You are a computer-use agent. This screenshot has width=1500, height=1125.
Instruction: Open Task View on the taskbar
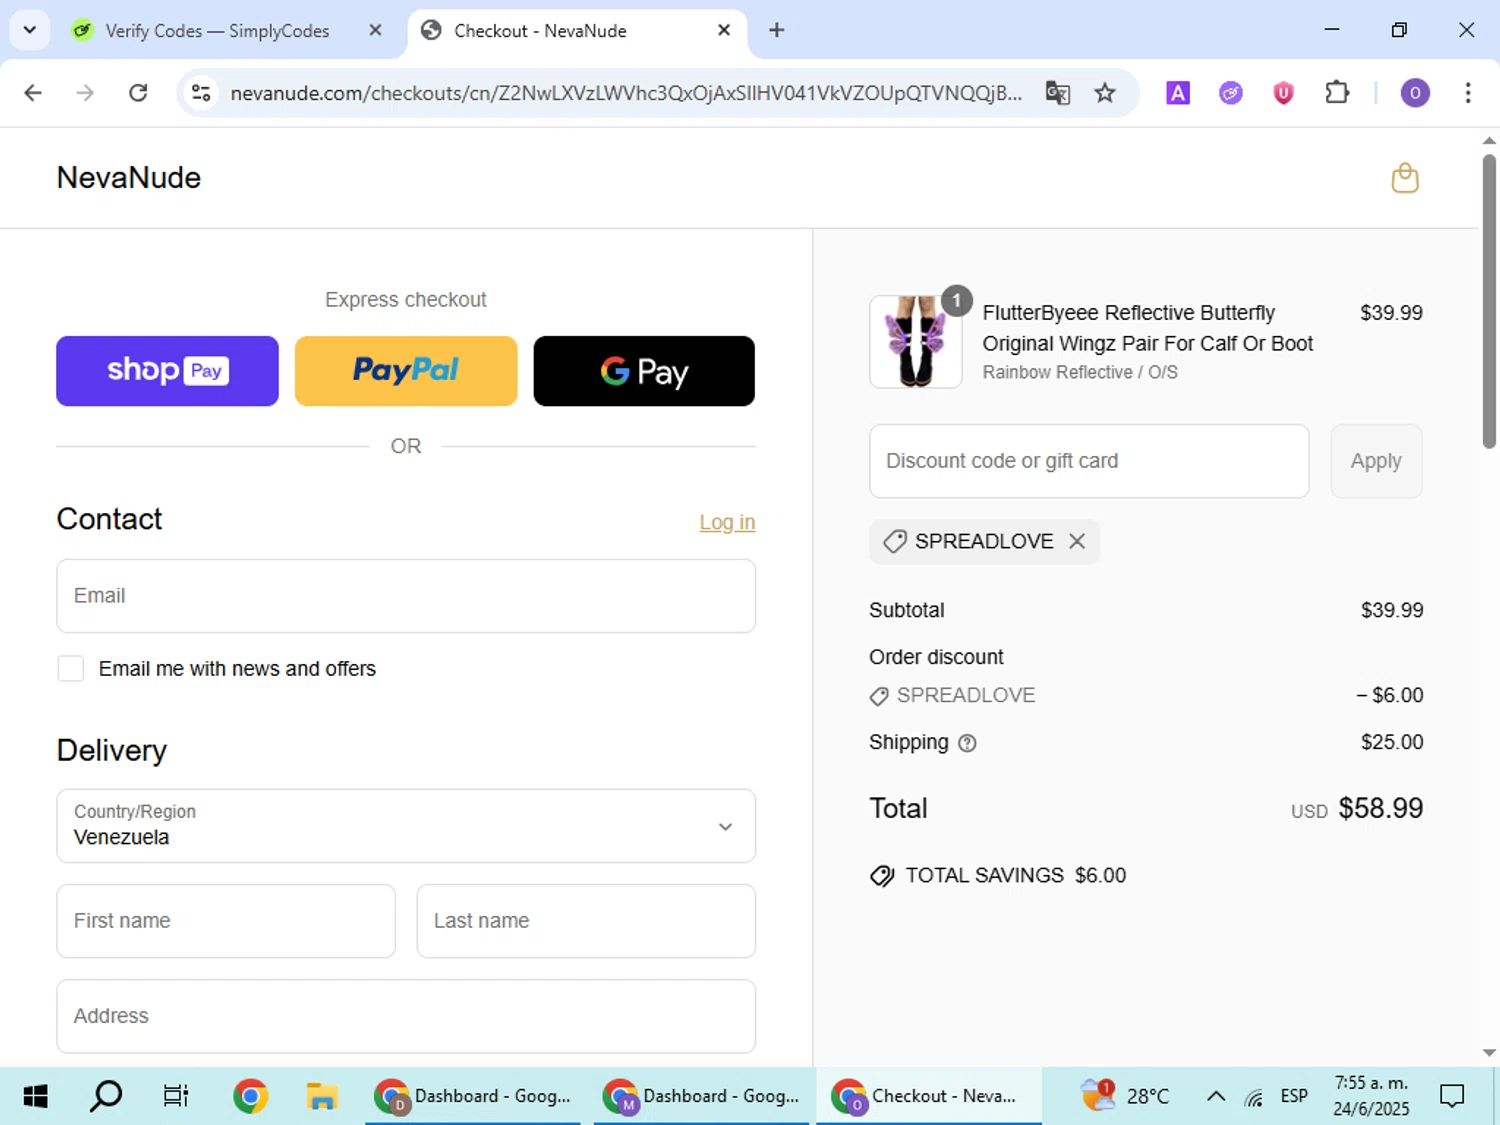coord(176,1096)
